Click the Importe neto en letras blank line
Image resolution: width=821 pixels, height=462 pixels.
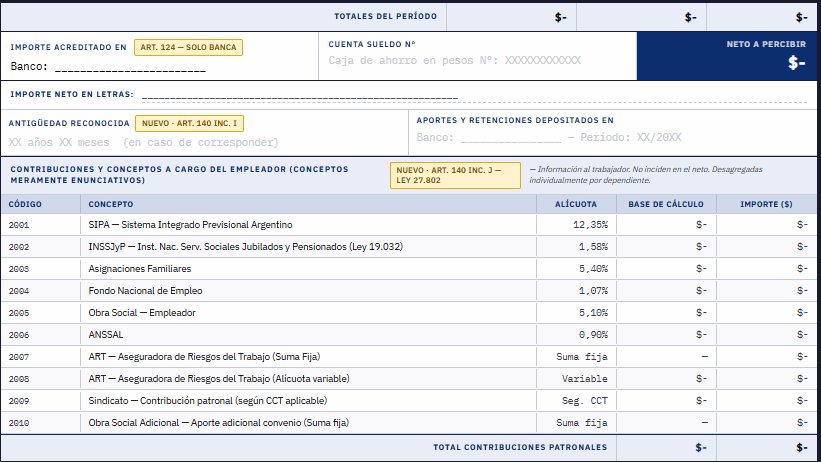(299, 95)
